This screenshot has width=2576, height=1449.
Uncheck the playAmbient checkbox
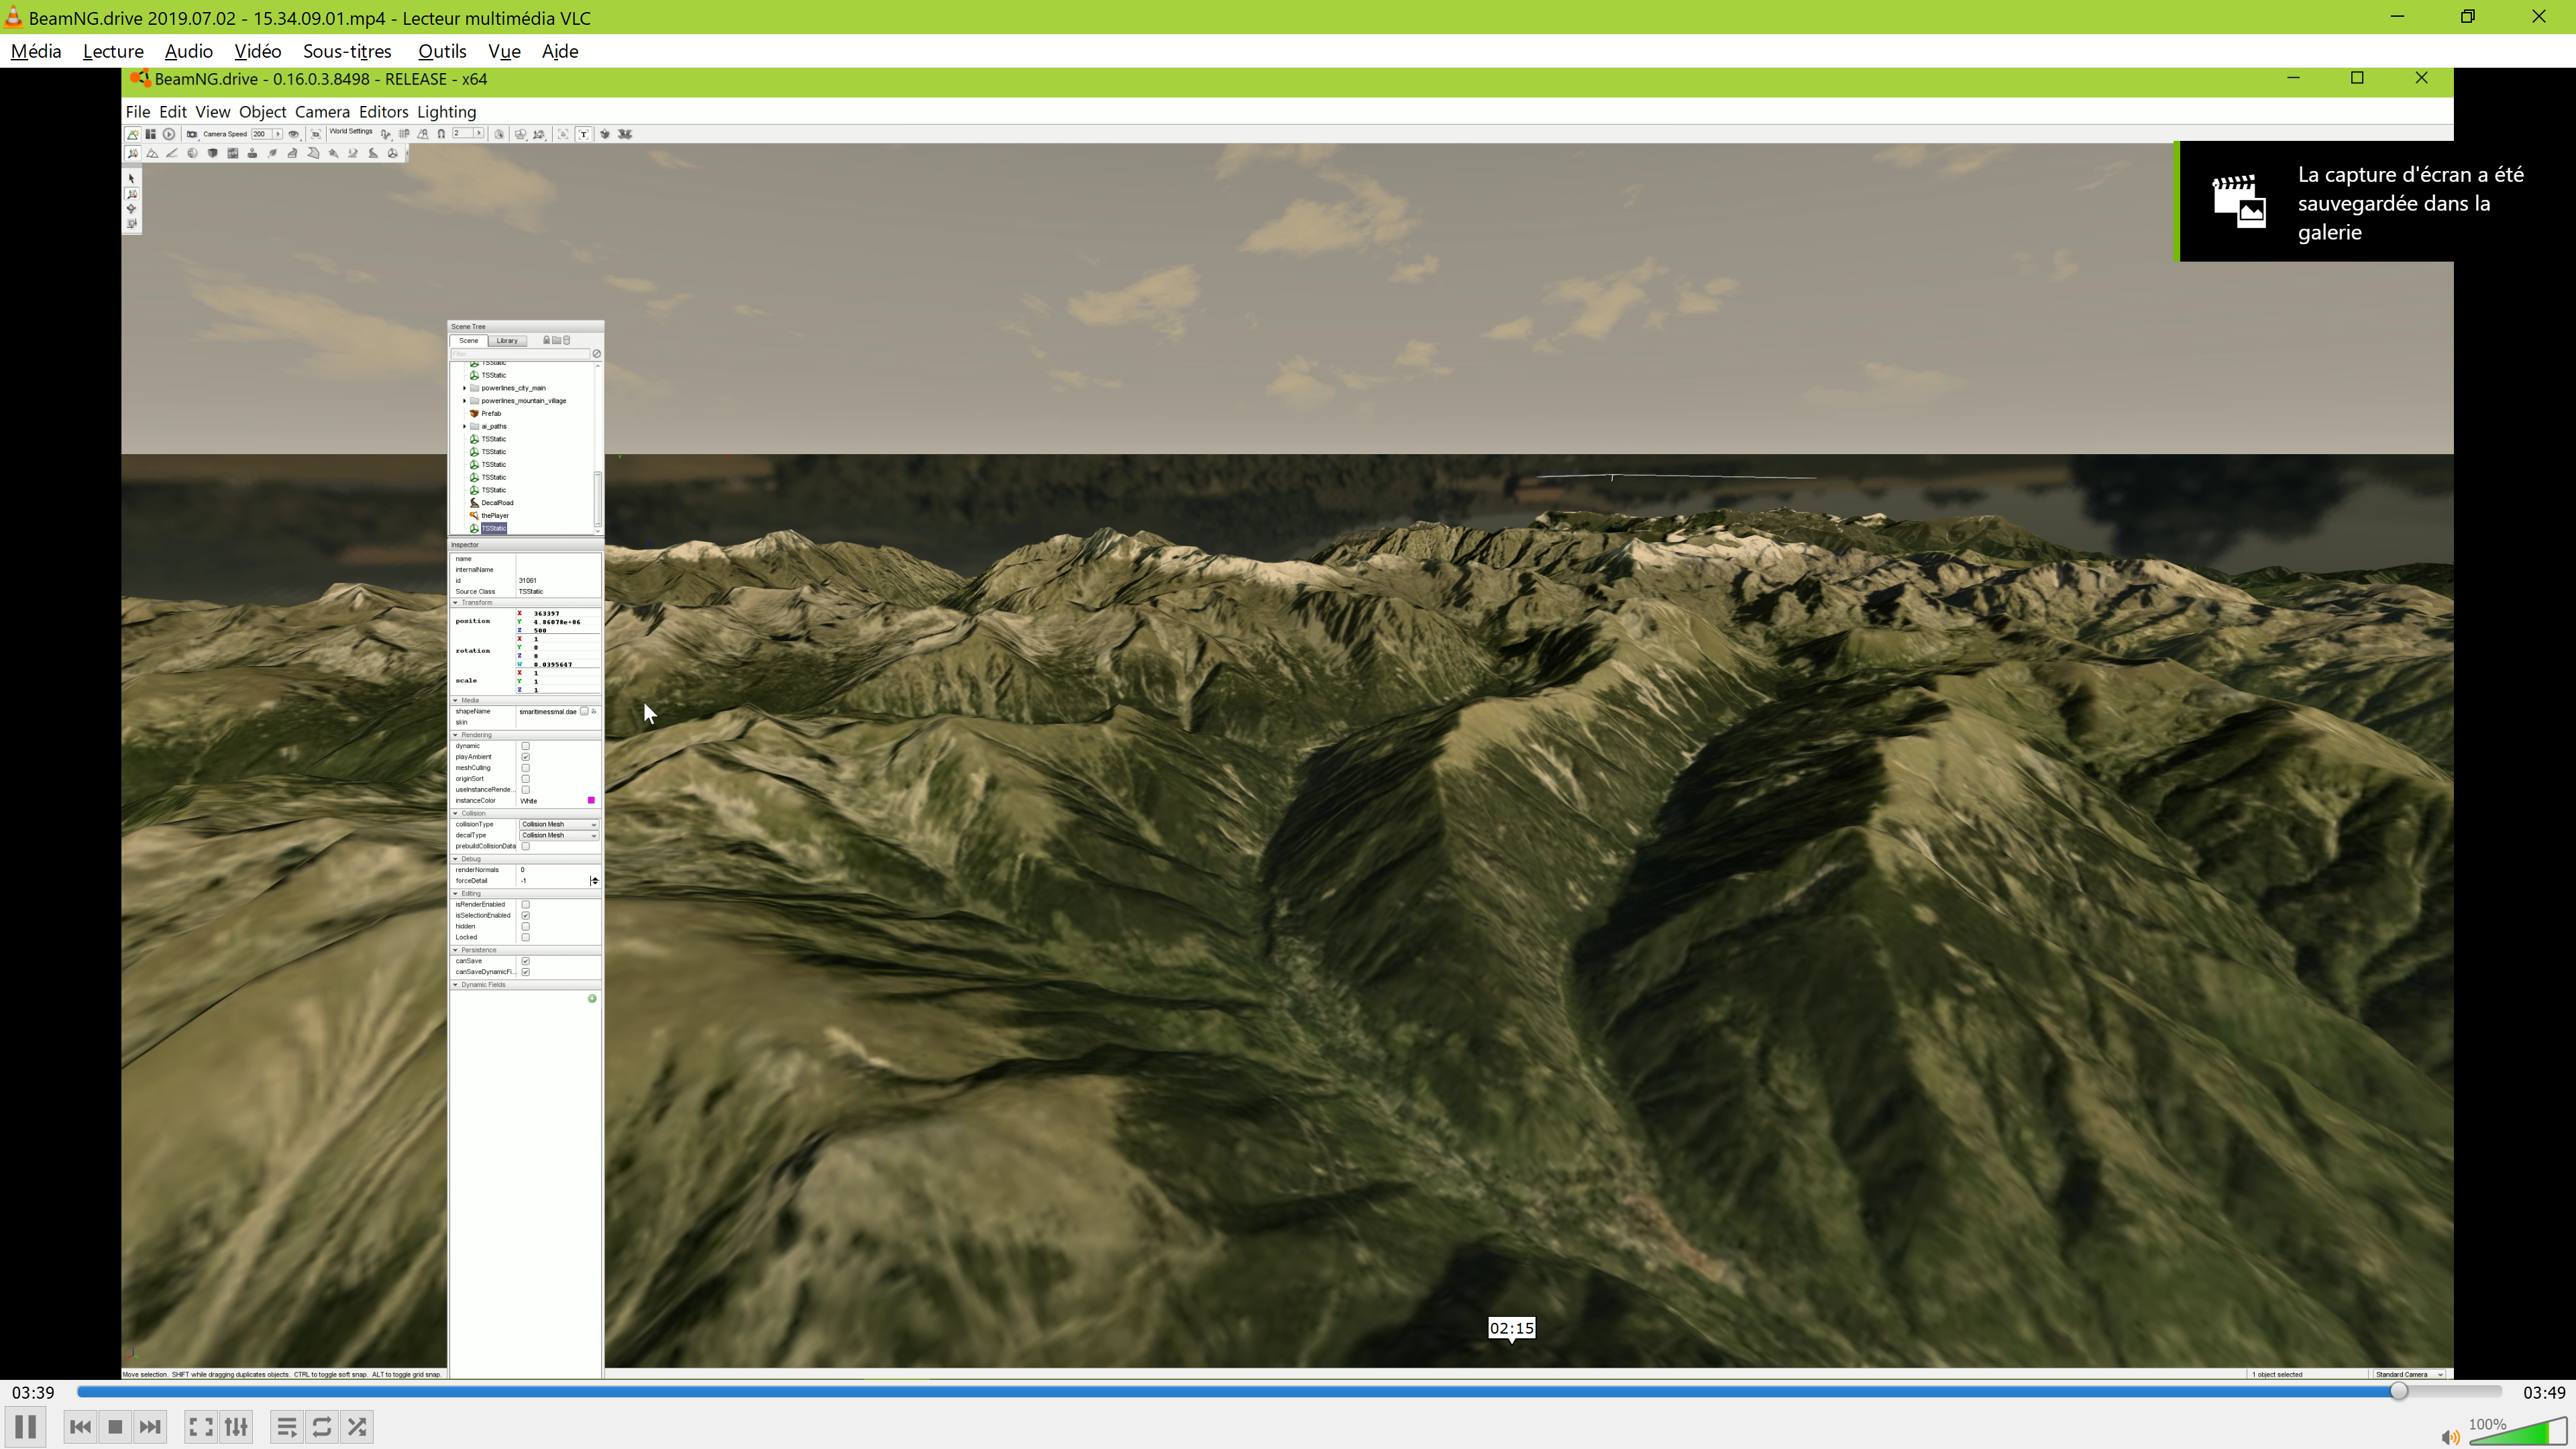(525, 757)
